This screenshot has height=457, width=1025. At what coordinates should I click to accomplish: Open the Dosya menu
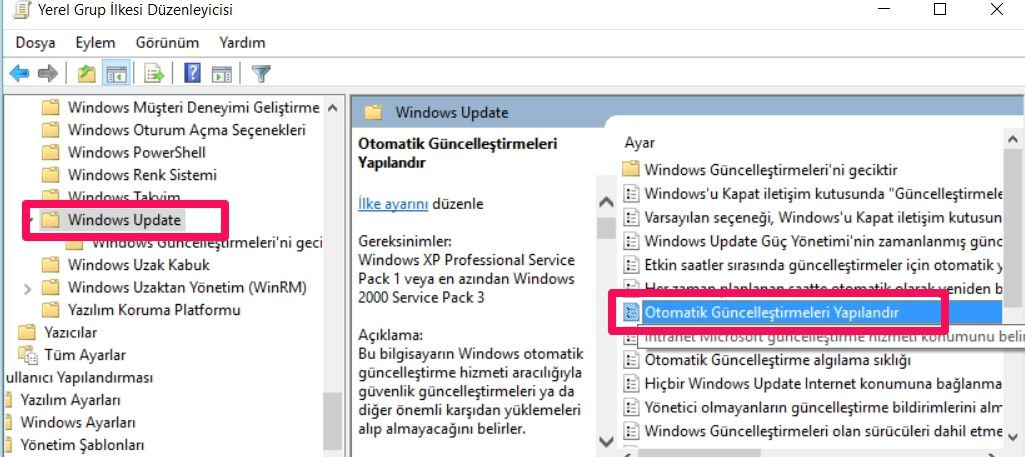(x=35, y=43)
